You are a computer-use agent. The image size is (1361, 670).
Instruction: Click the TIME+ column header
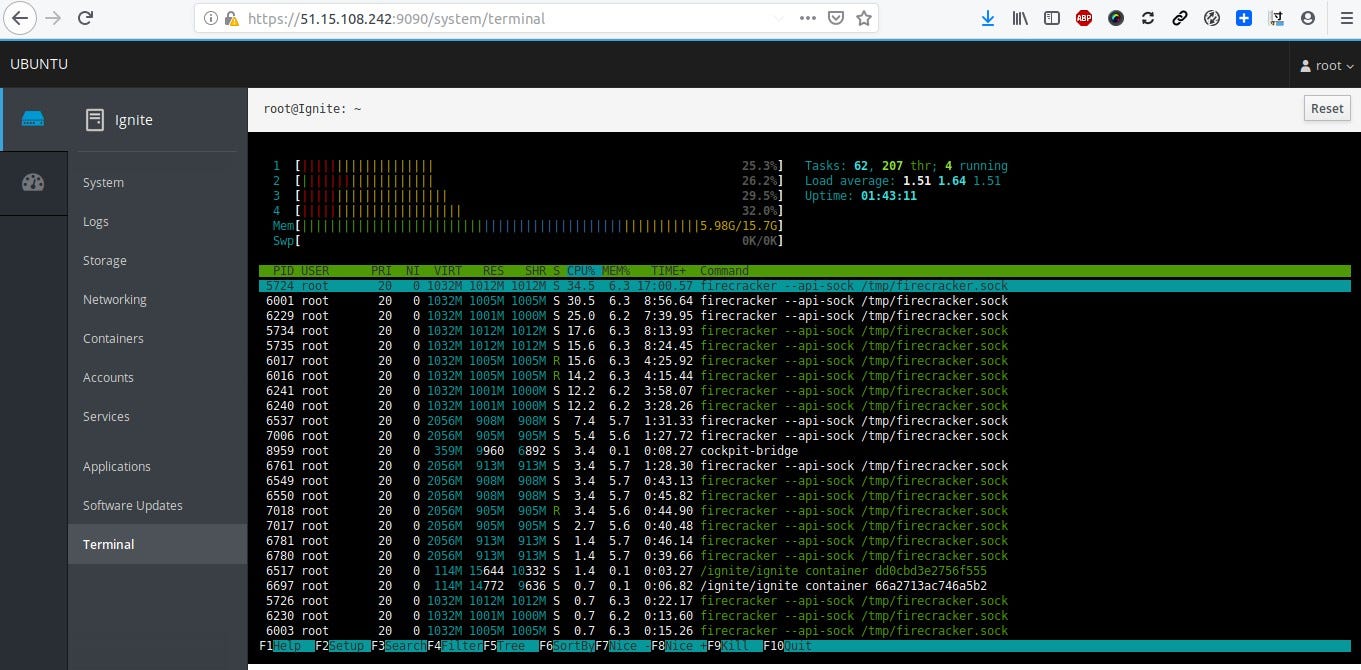click(x=669, y=271)
